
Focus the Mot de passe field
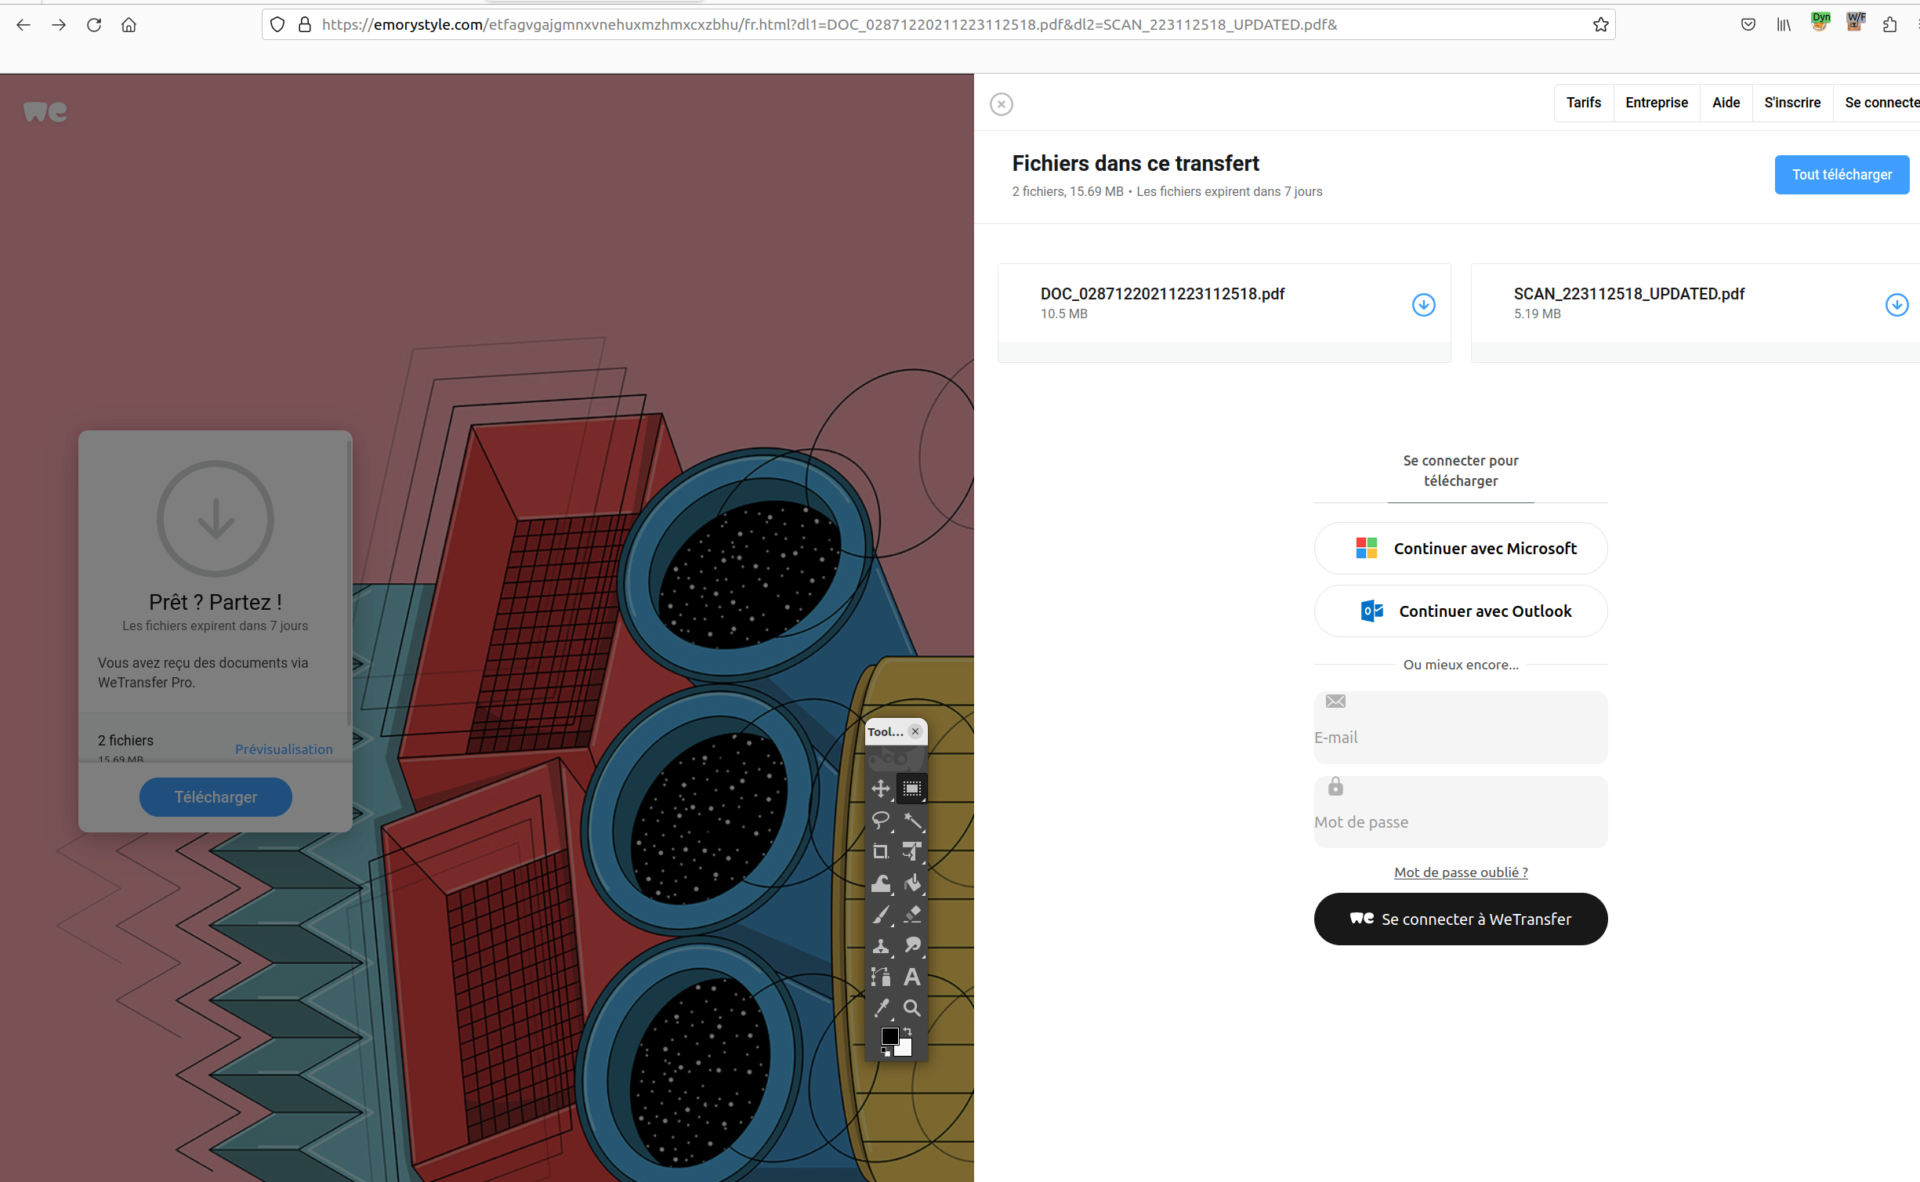click(x=1460, y=812)
